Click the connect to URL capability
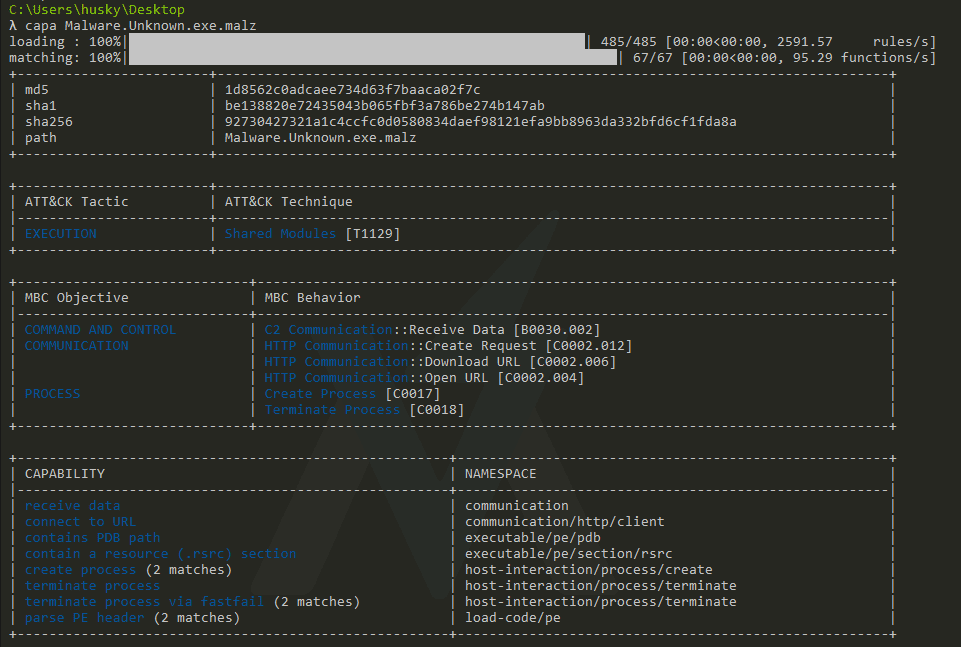The image size is (961, 647). (x=80, y=521)
